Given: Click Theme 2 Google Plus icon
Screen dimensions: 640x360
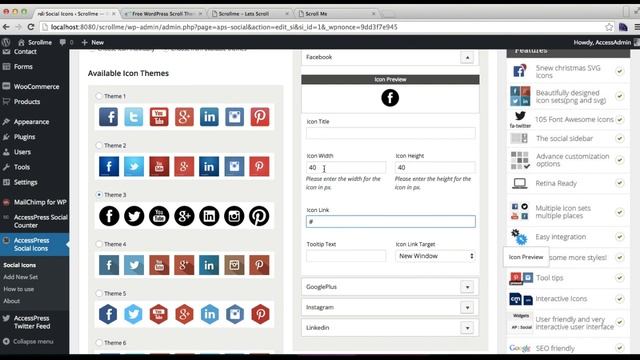Looking at the screenshot, I should [184, 166].
